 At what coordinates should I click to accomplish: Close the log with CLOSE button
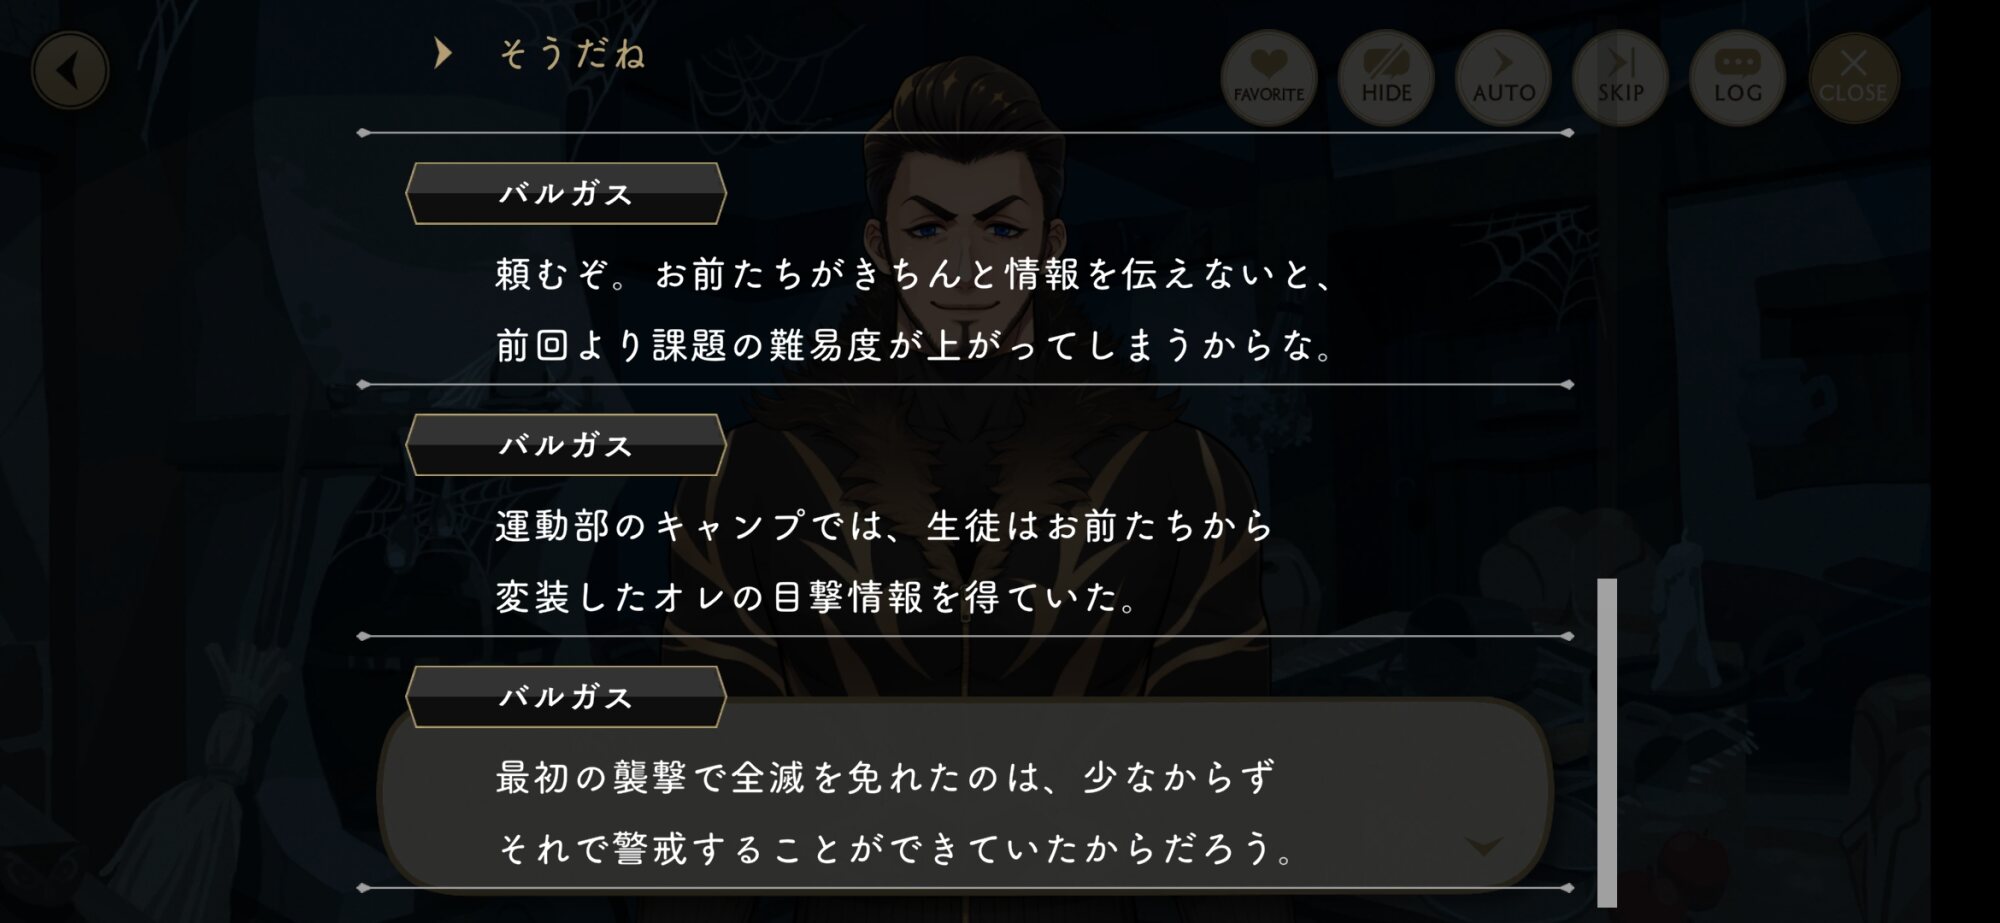pos(1853,77)
